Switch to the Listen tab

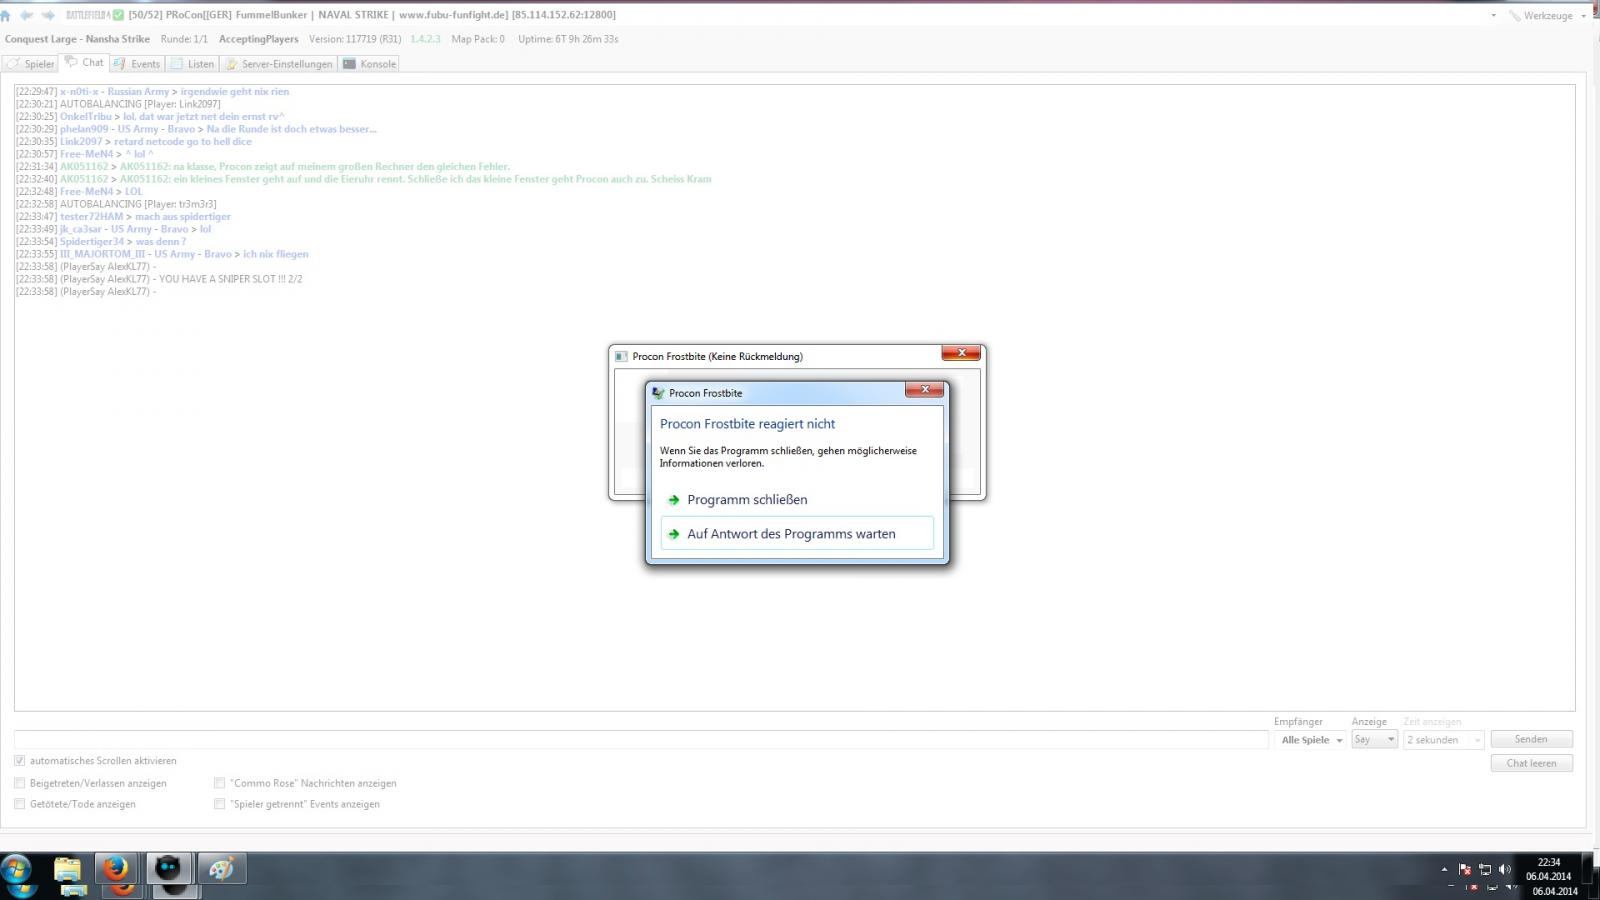pos(192,64)
